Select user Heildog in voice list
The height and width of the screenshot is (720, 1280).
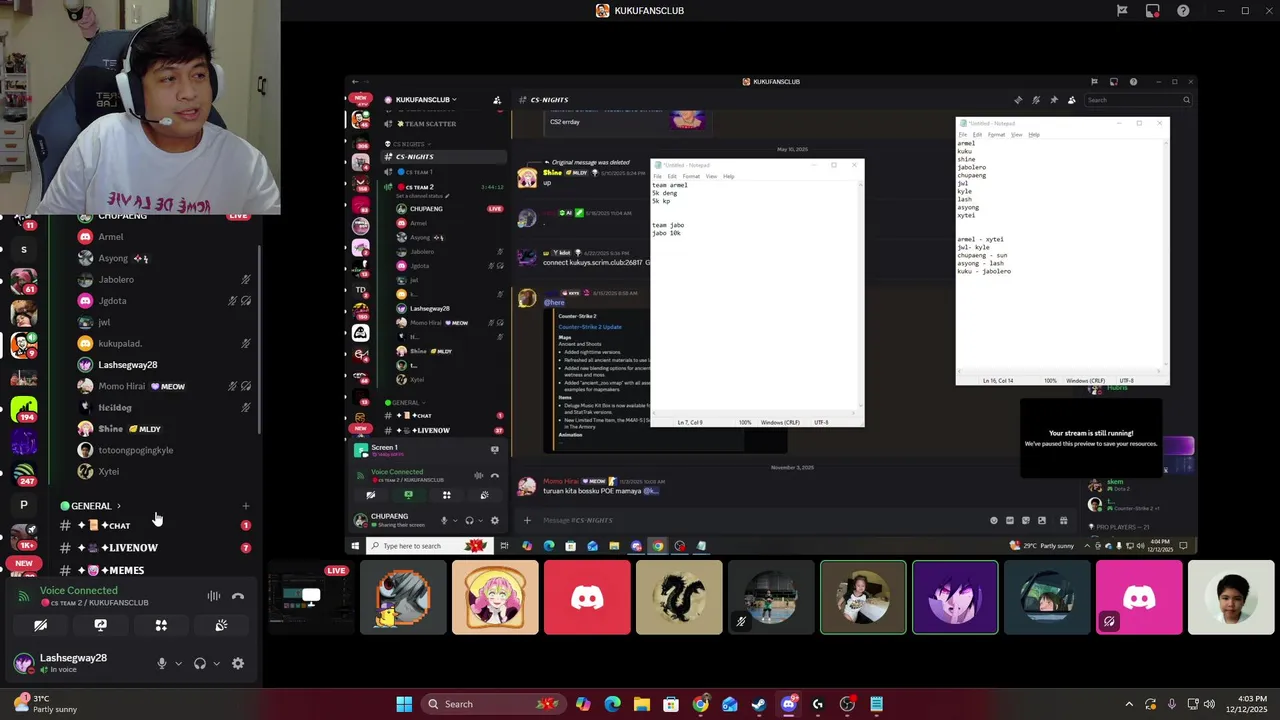click(x=165, y=408)
